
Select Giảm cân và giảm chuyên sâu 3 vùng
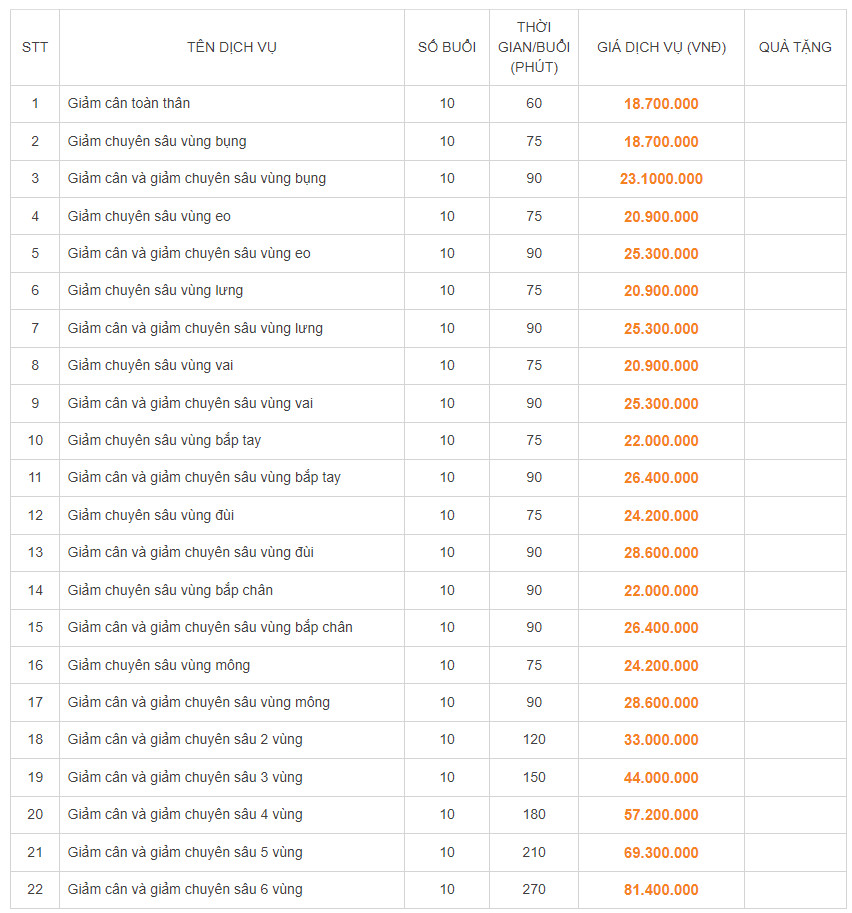coord(185,777)
